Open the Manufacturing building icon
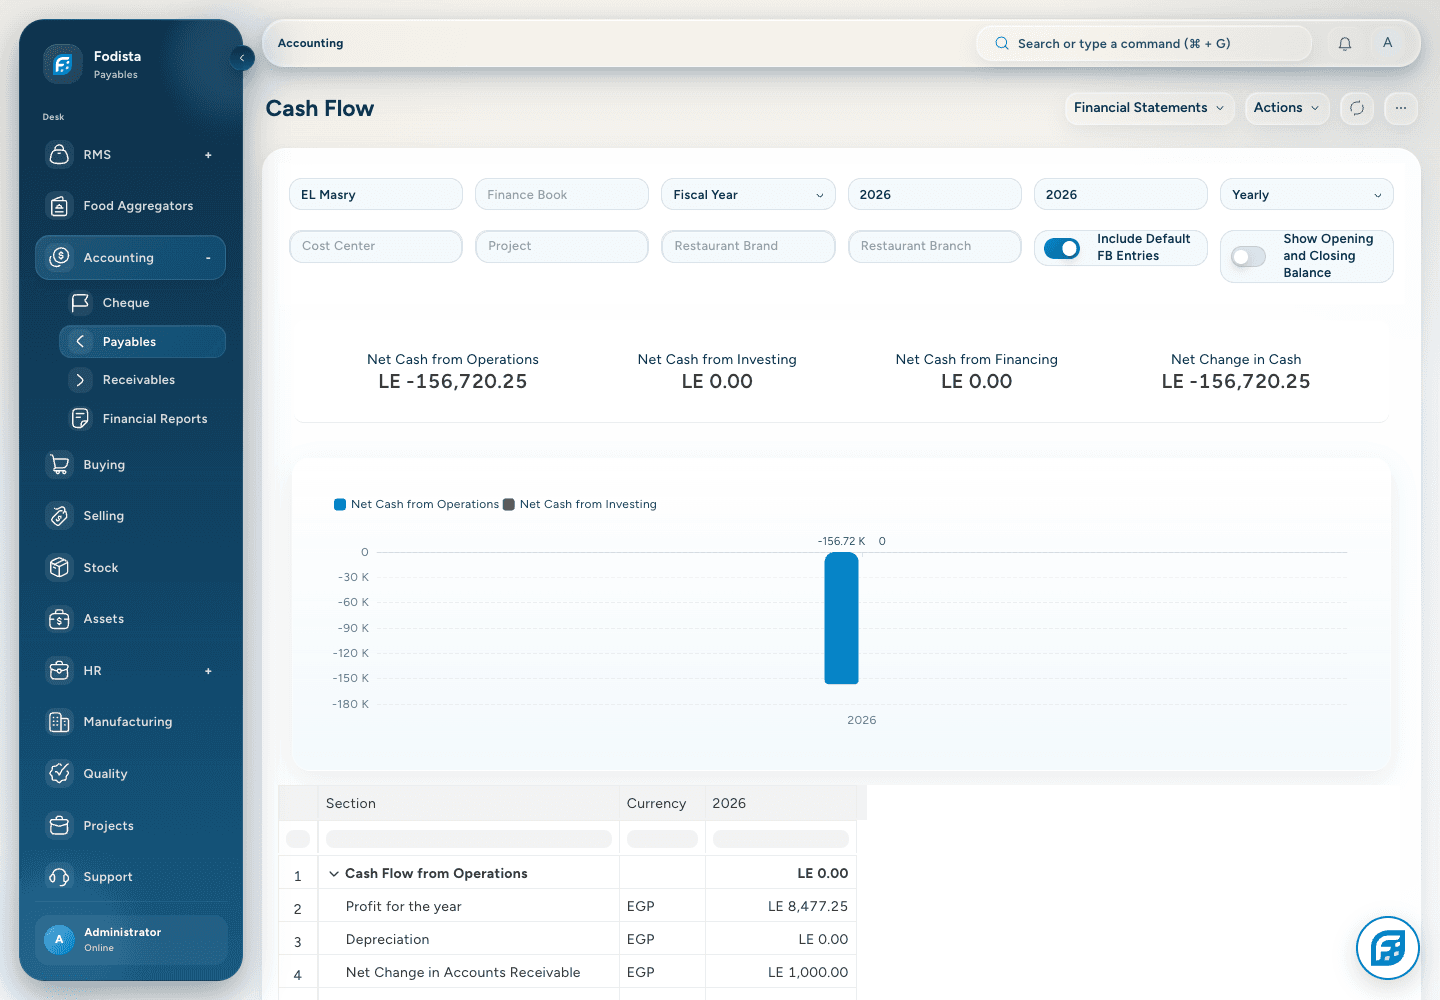Screen dimensions: 1440x1000 [60, 722]
